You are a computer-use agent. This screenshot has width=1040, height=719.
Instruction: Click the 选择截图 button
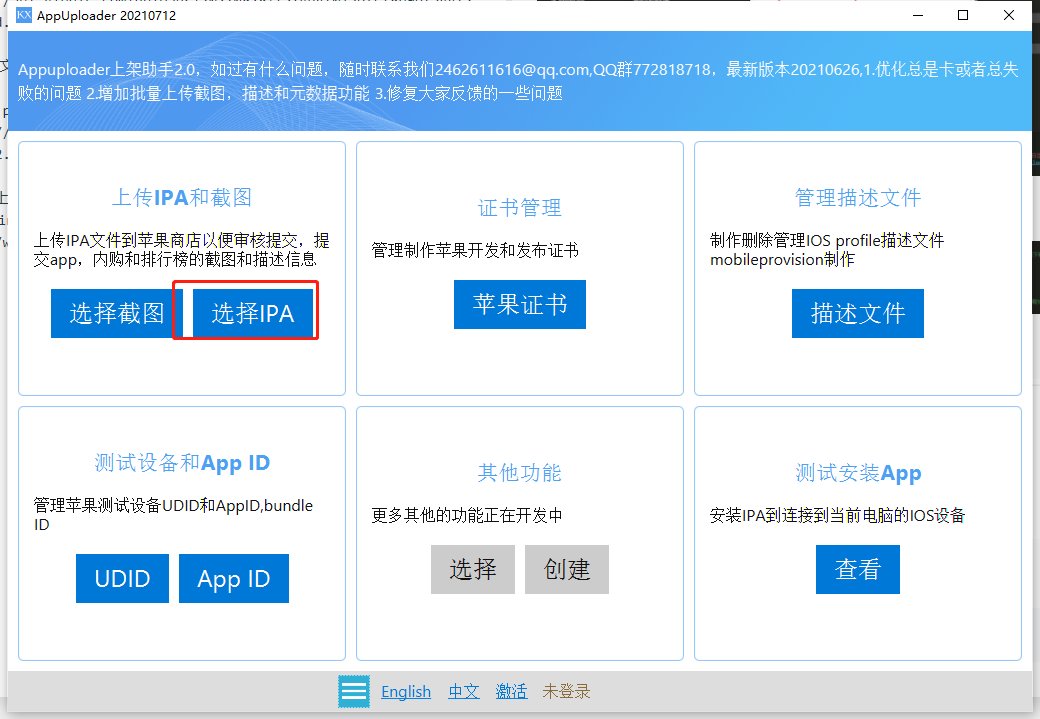click(x=117, y=313)
